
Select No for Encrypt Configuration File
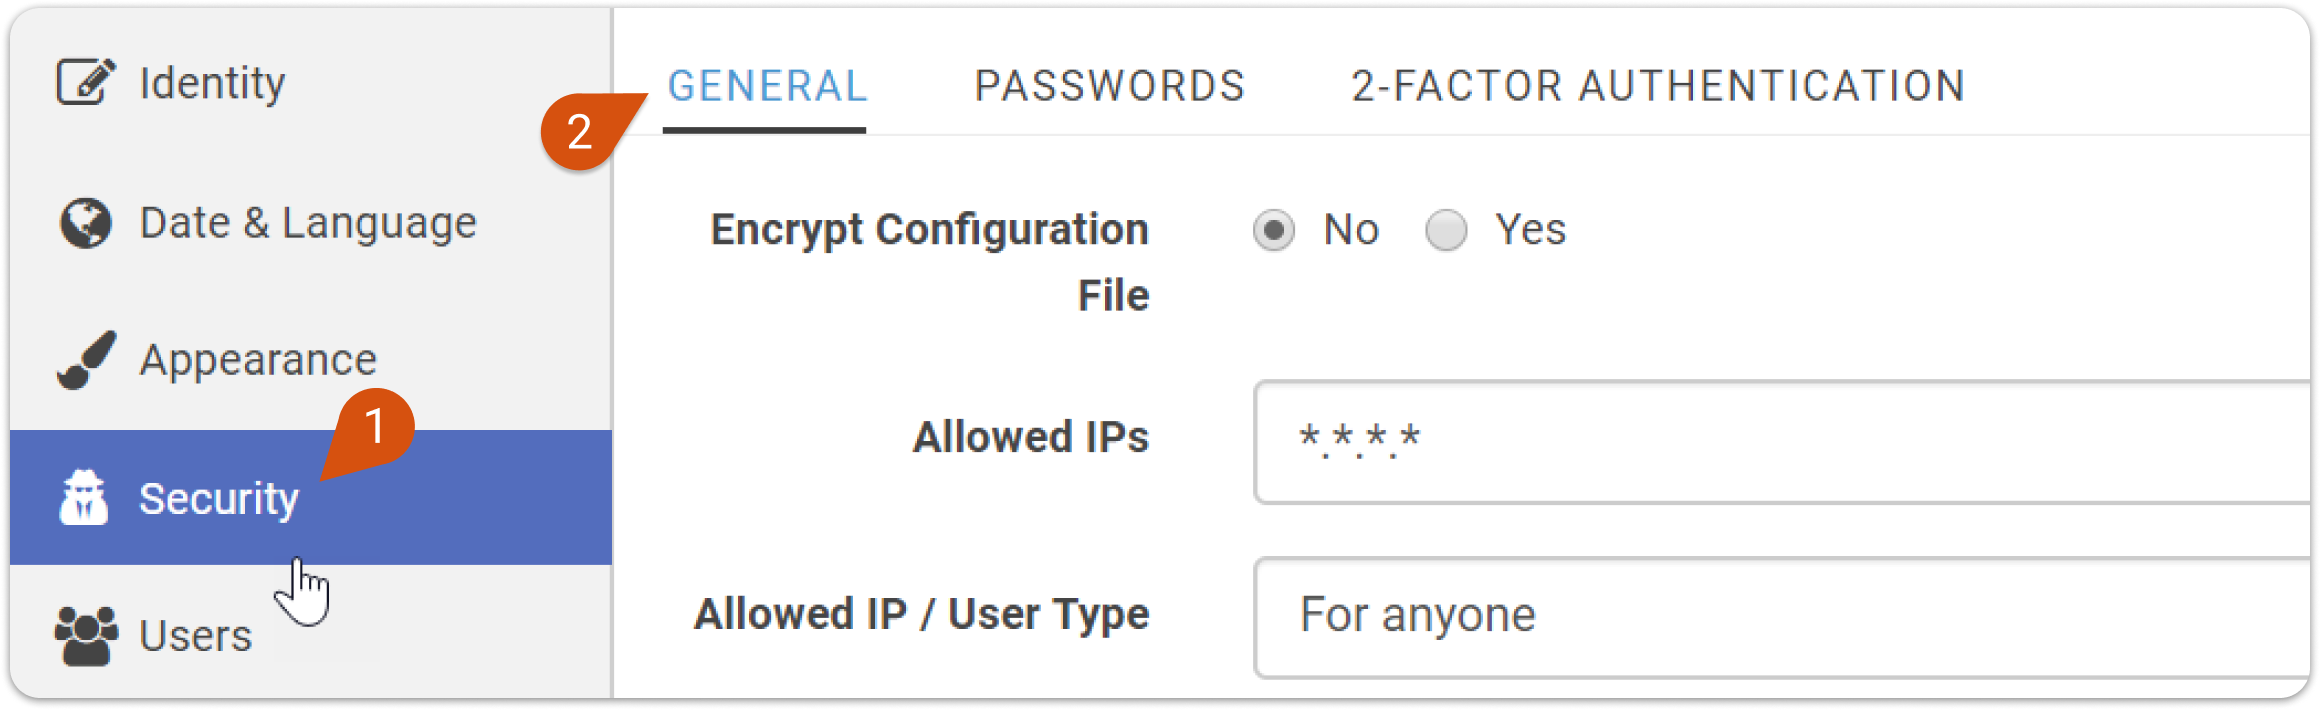(x=1274, y=230)
